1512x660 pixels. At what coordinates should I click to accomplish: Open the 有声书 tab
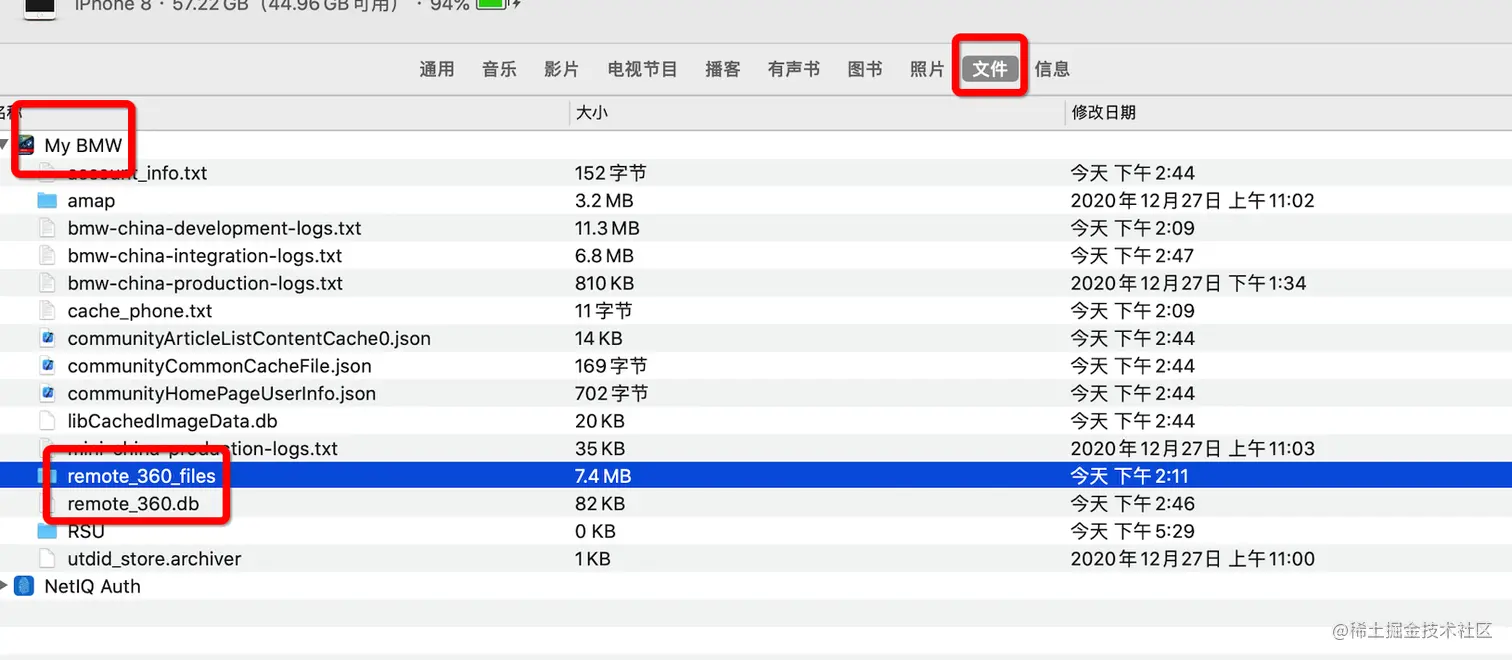tap(794, 69)
